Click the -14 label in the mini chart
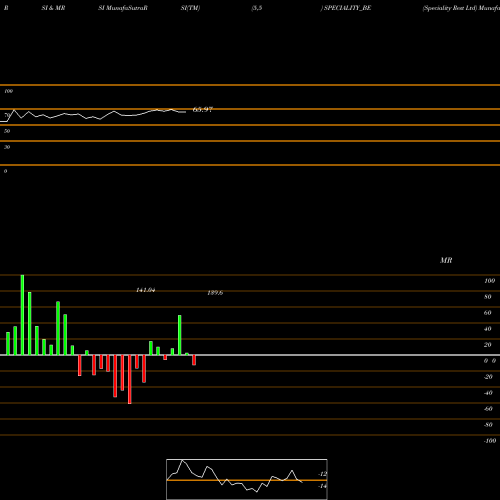The width and height of the screenshot is (500, 500). (323, 486)
